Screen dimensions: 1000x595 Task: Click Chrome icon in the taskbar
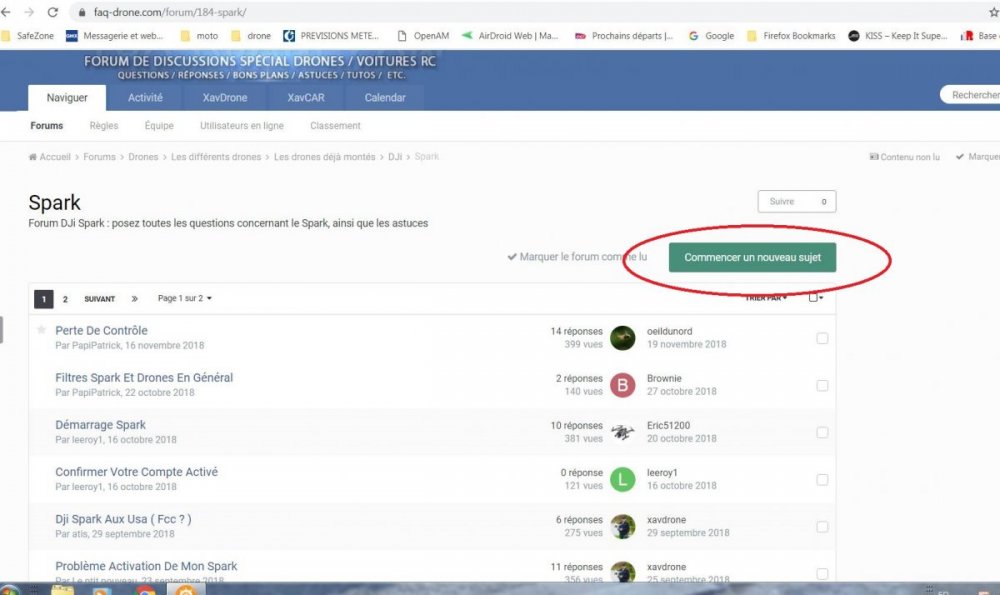point(145,591)
